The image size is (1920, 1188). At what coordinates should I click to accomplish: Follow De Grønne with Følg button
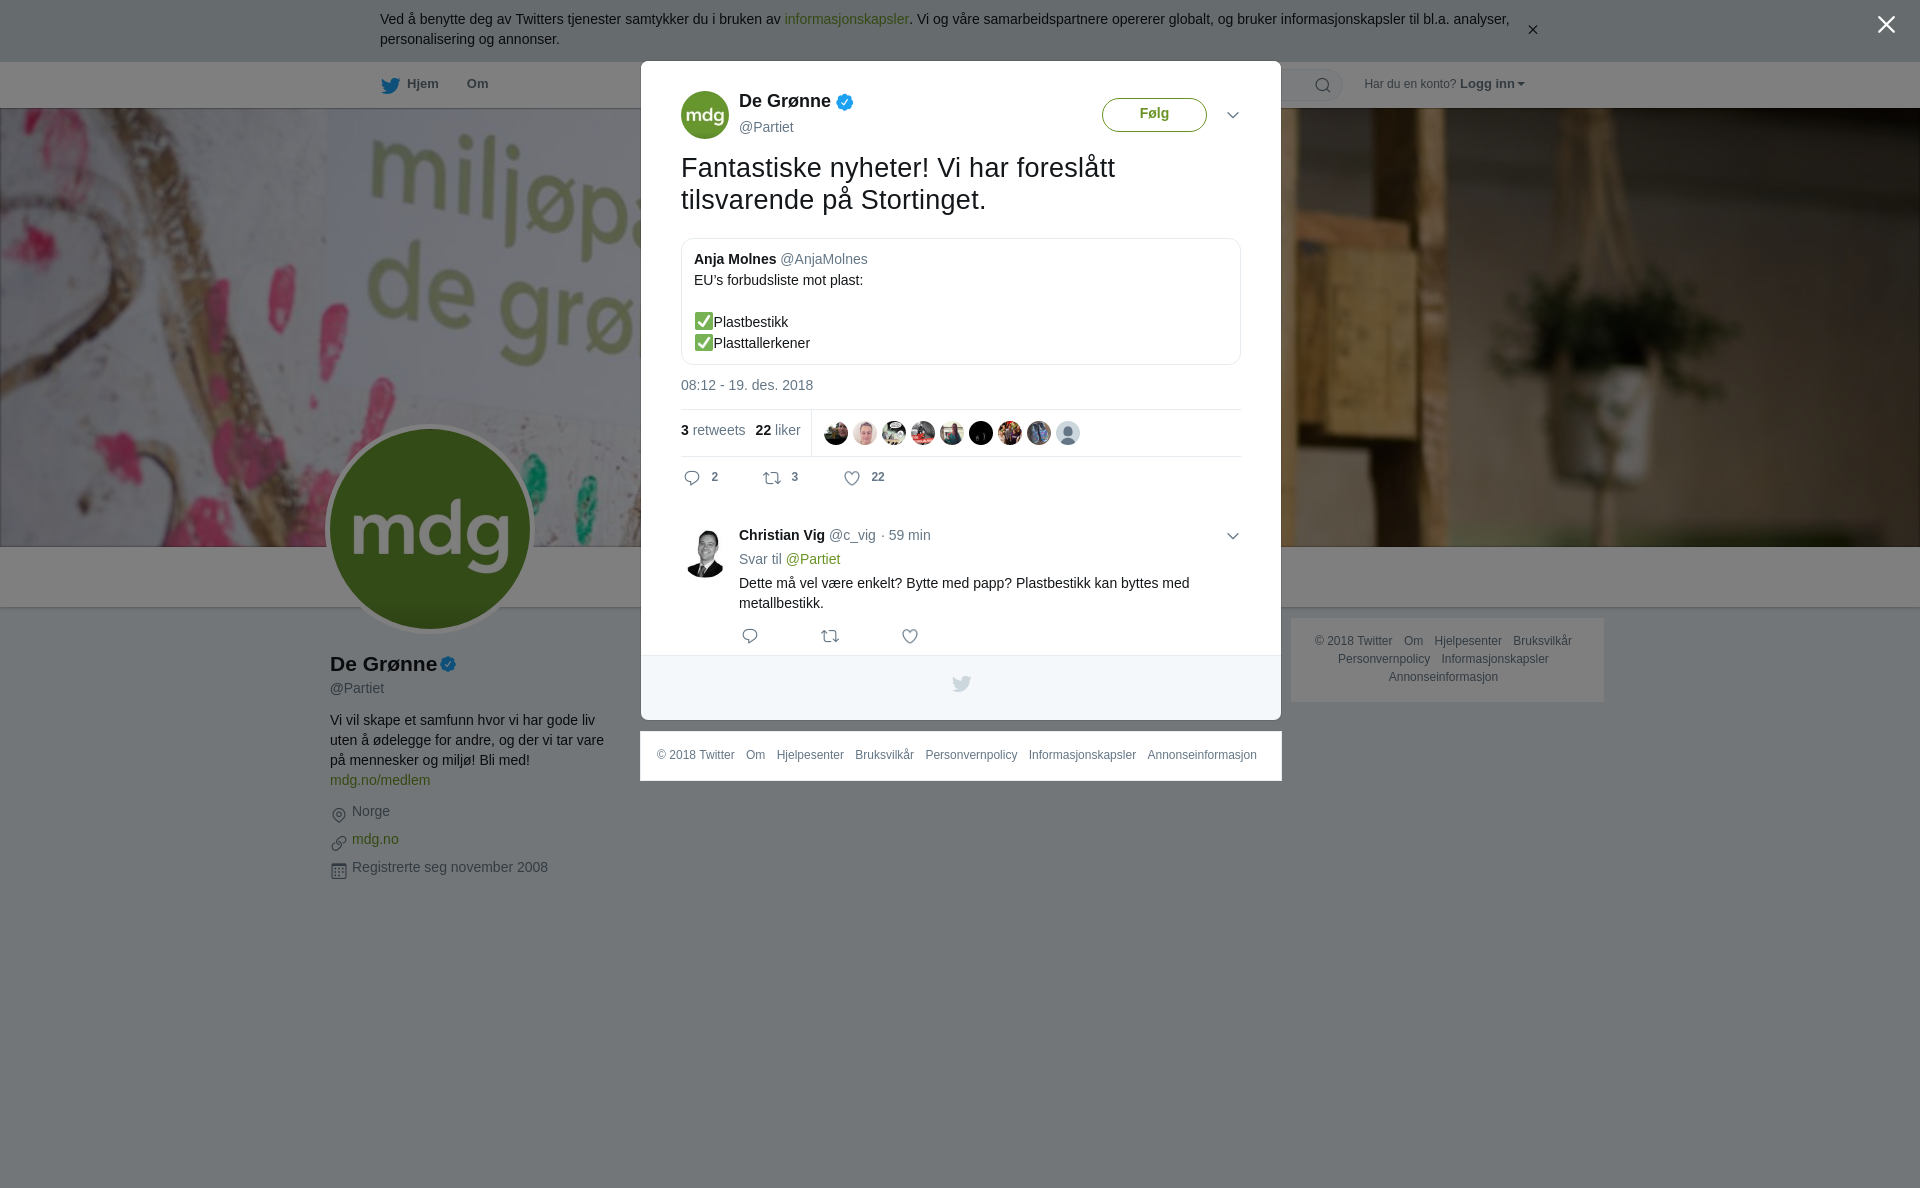[x=1154, y=115]
